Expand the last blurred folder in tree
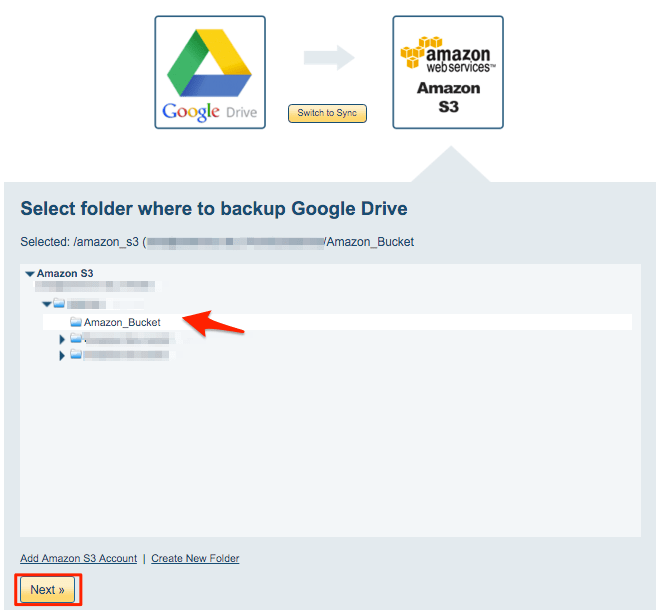Image resolution: width=656 pixels, height=610 pixels. (62, 356)
